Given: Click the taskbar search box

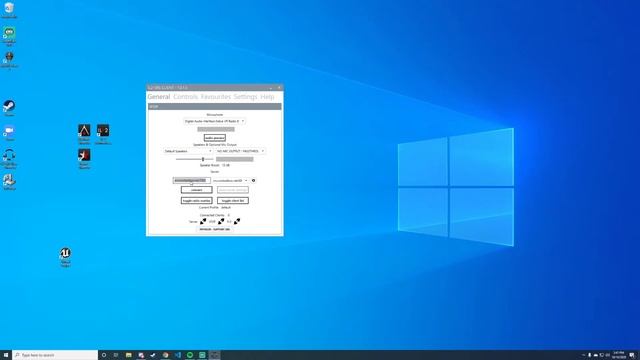Looking at the screenshot, I should (x=55, y=355).
